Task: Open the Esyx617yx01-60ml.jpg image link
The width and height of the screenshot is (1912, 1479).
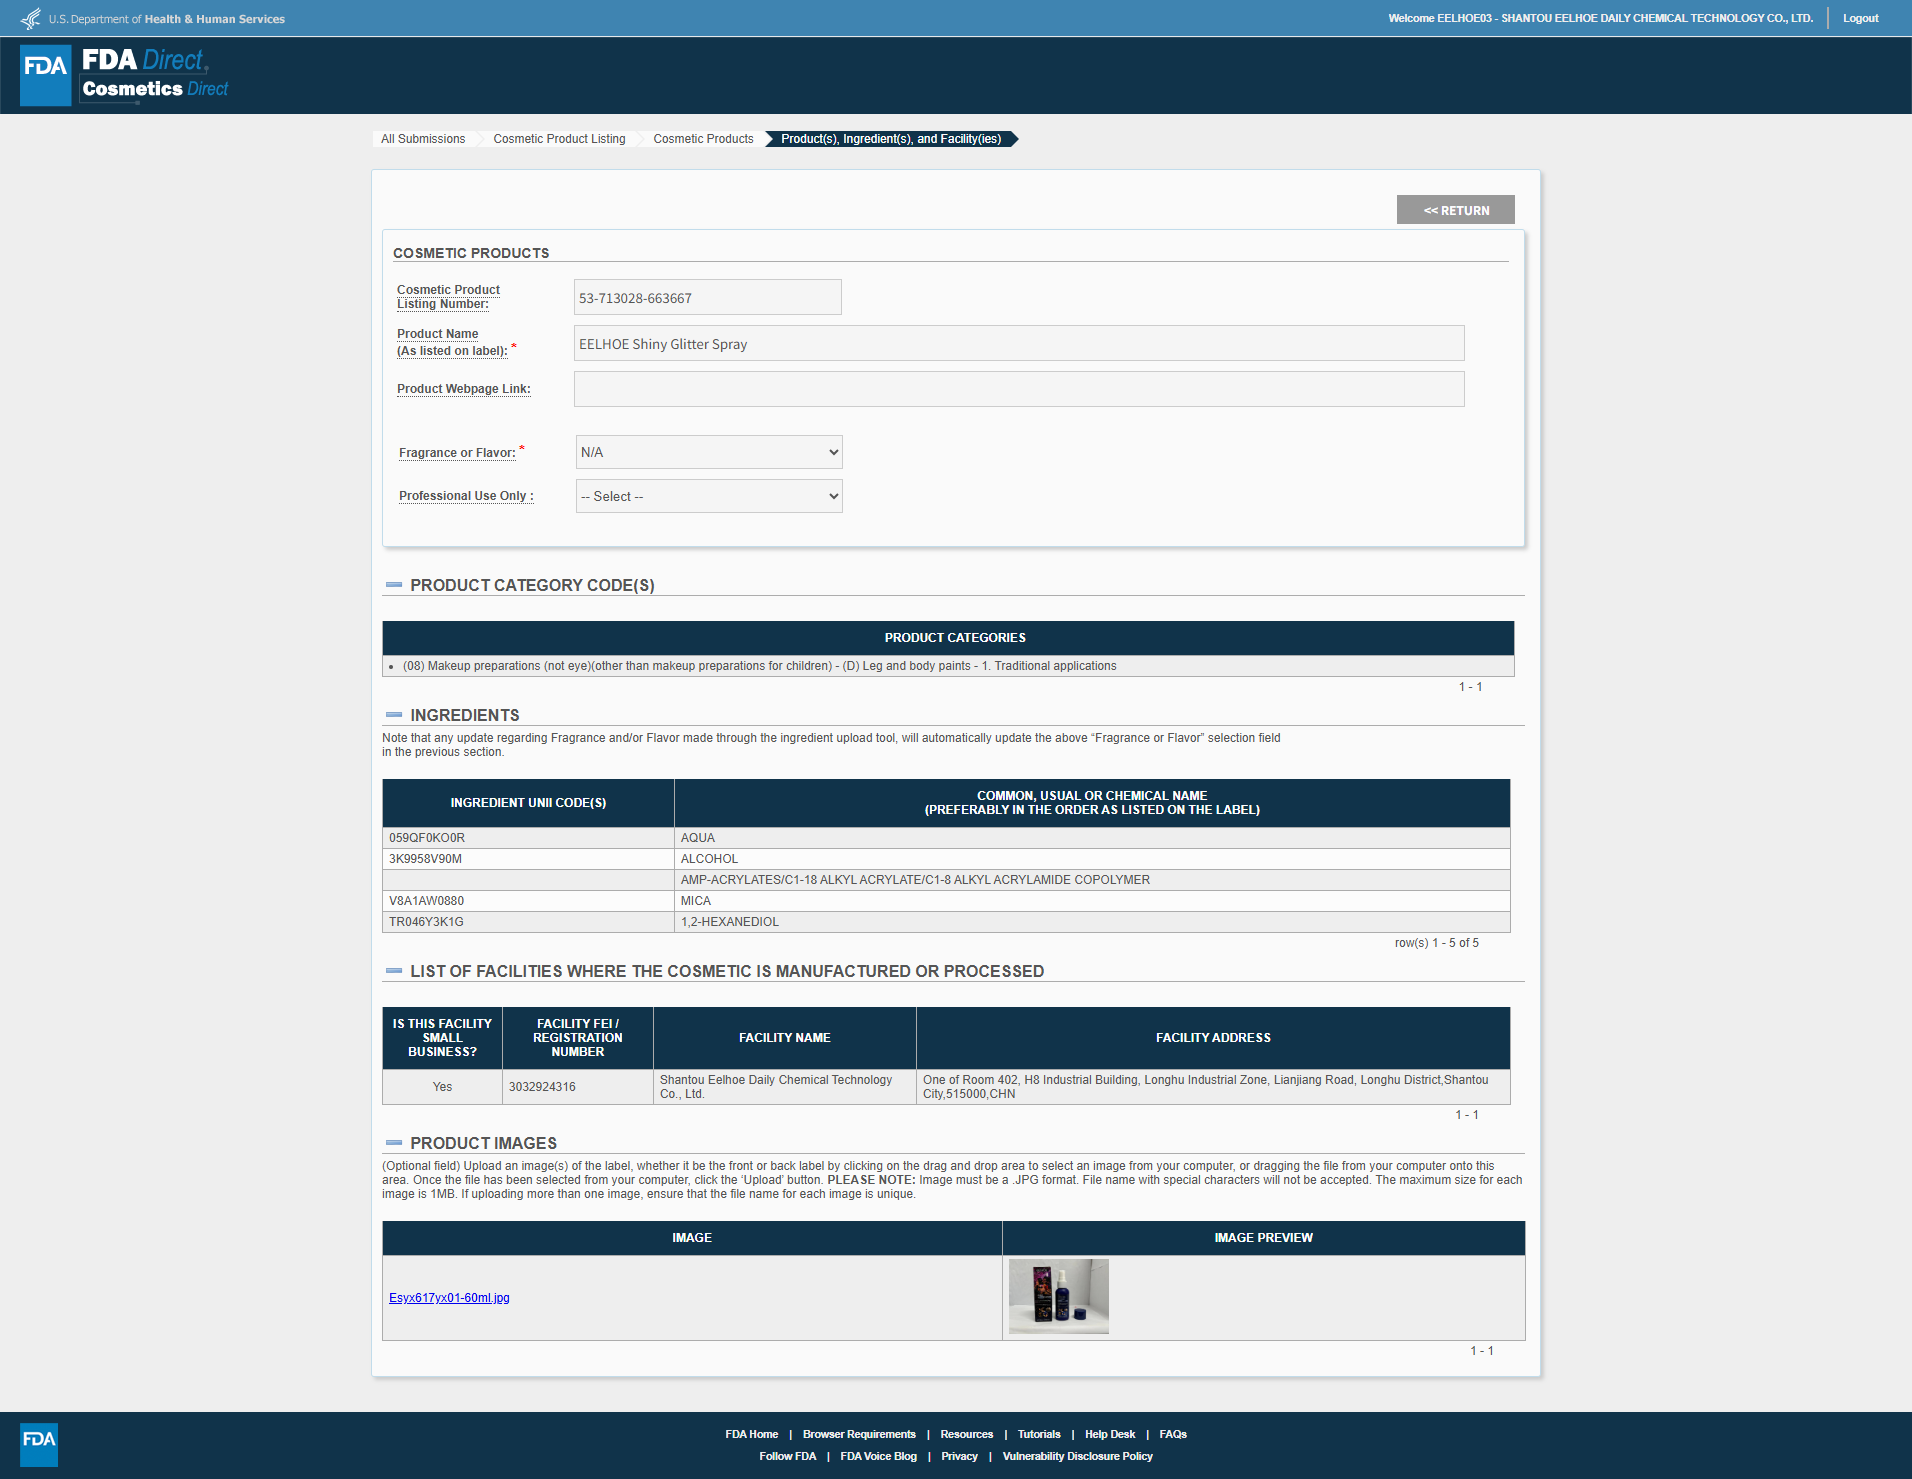Action: point(449,1298)
